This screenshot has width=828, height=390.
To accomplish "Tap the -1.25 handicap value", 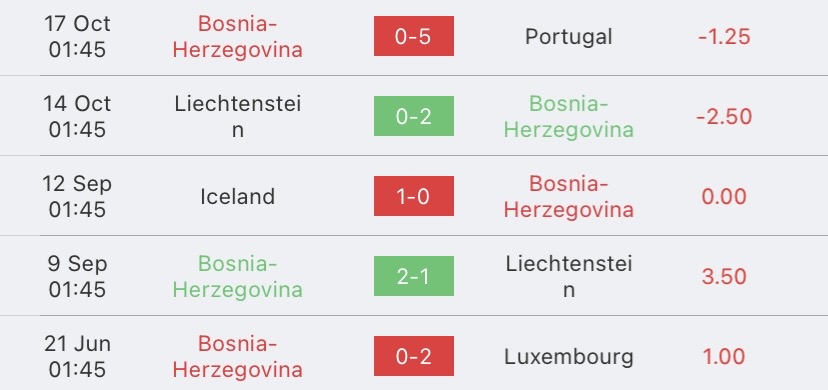I will click(724, 36).
